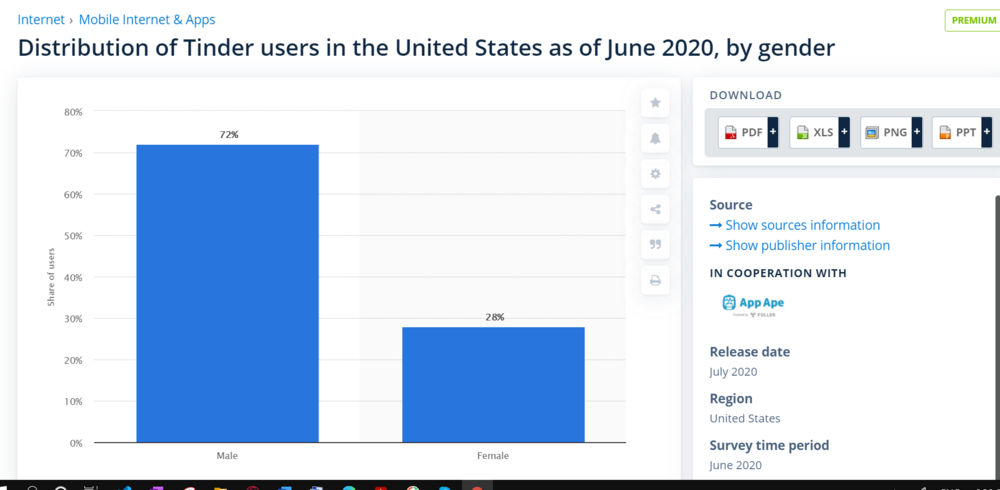Click the bell notification icon

[655, 138]
